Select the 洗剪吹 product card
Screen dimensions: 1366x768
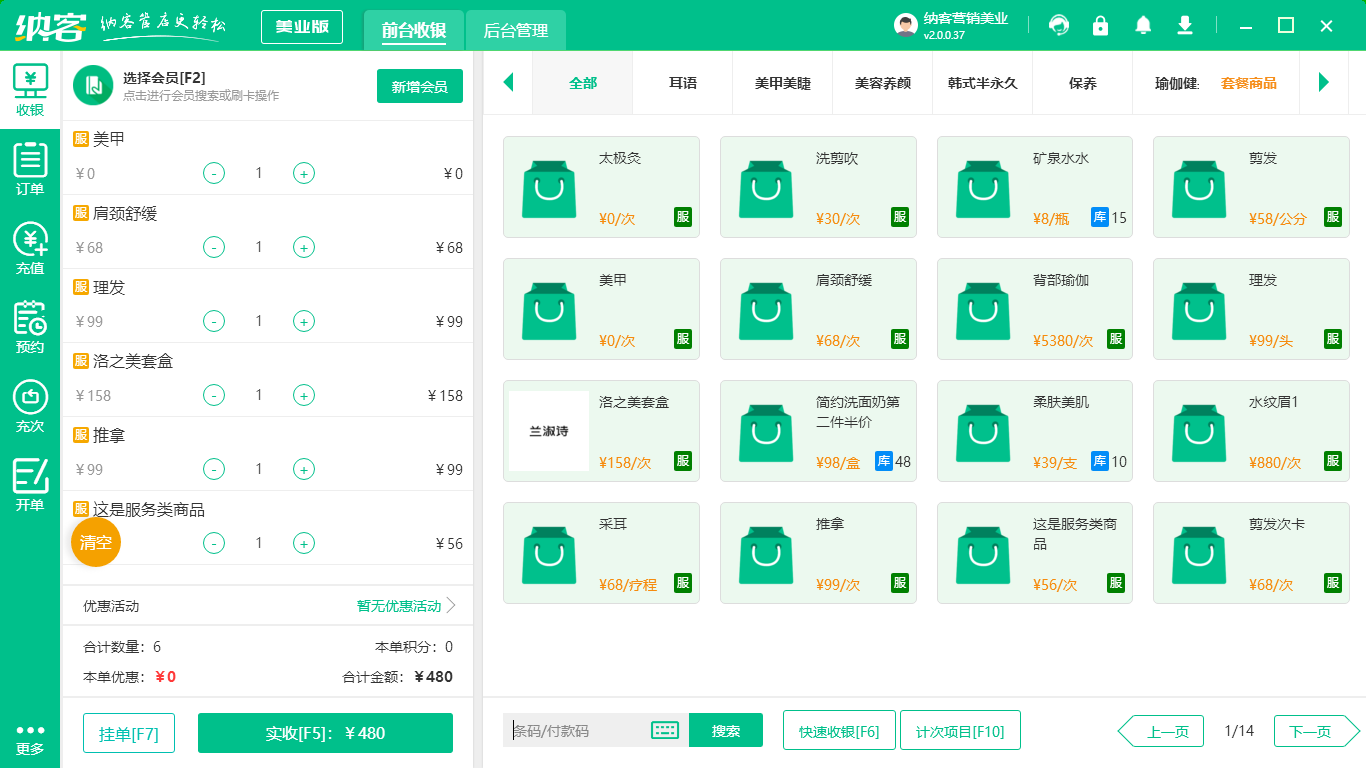[x=818, y=187]
